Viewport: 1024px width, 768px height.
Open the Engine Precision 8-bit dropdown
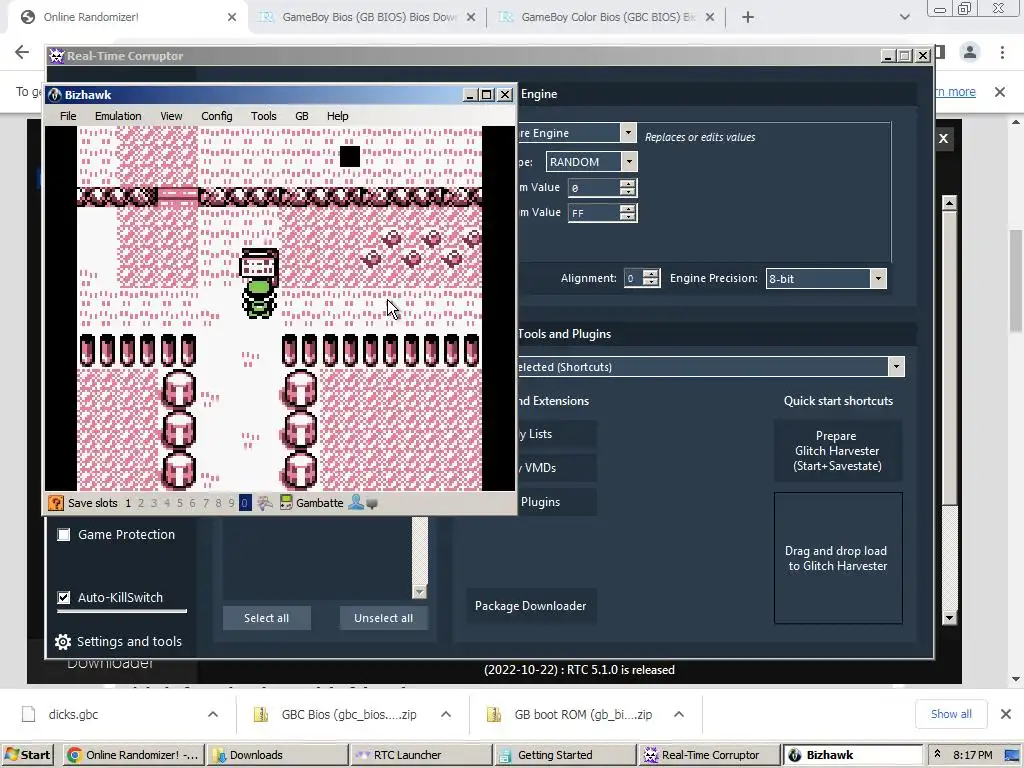coord(878,278)
